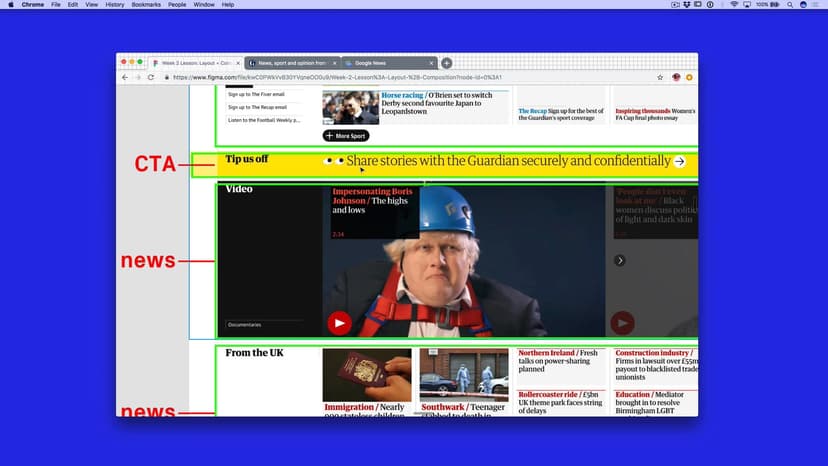Open a new browser tab
Viewport: 828px width, 466px height.
pos(447,63)
